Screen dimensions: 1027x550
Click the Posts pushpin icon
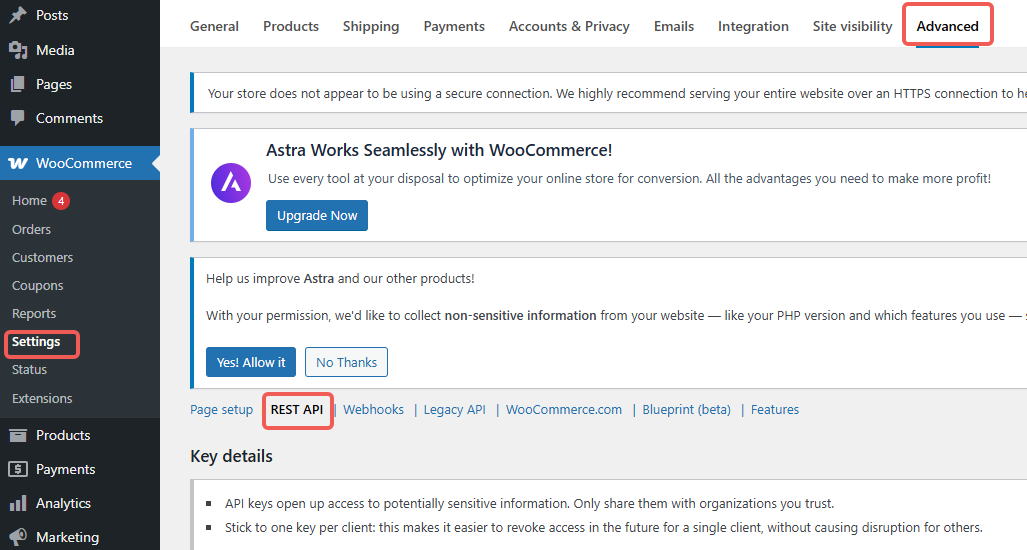(18, 16)
